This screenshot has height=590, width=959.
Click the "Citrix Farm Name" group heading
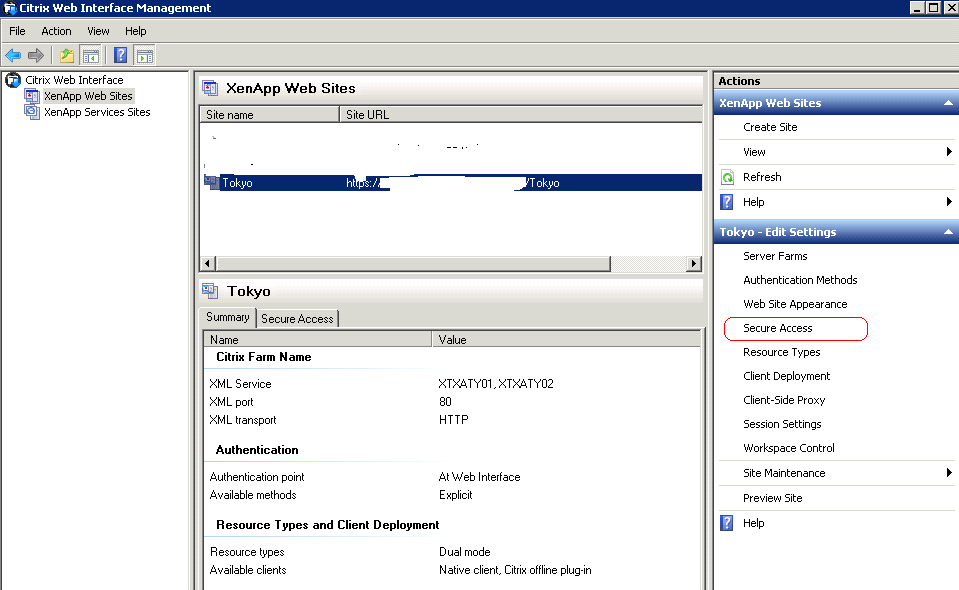coord(264,357)
